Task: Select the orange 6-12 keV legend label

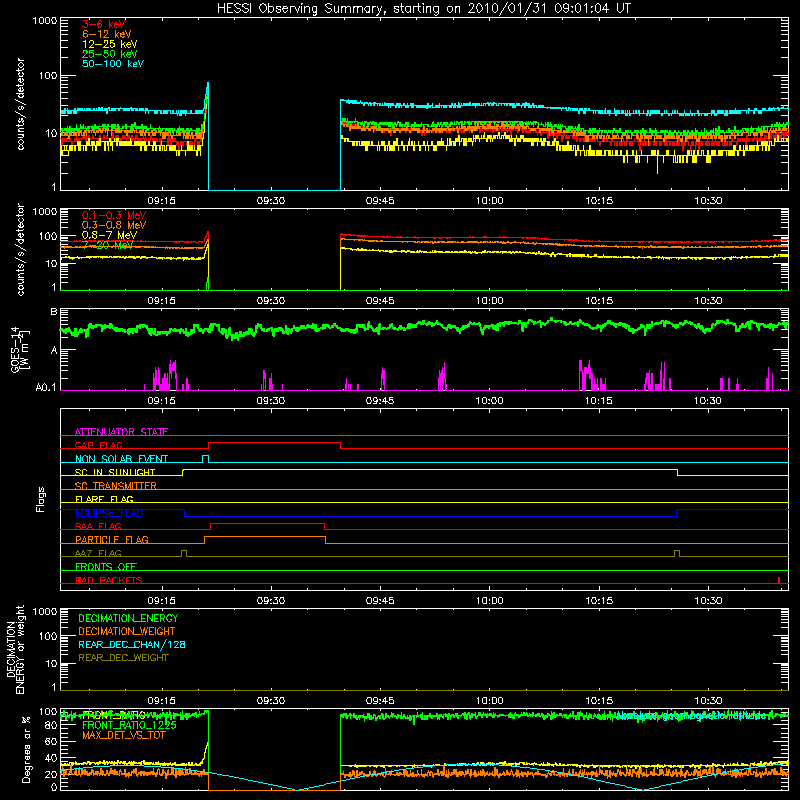Action: click(x=107, y=34)
